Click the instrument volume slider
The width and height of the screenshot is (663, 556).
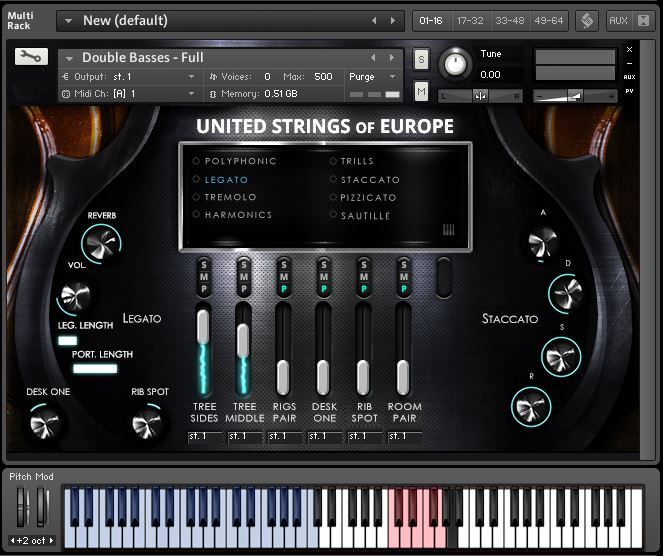click(x=575, y=97)
